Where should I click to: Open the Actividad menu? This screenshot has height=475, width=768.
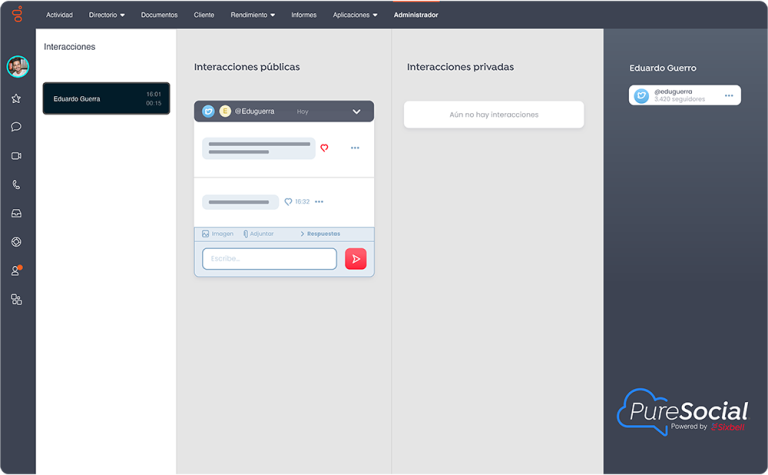(x=59, y=15)
